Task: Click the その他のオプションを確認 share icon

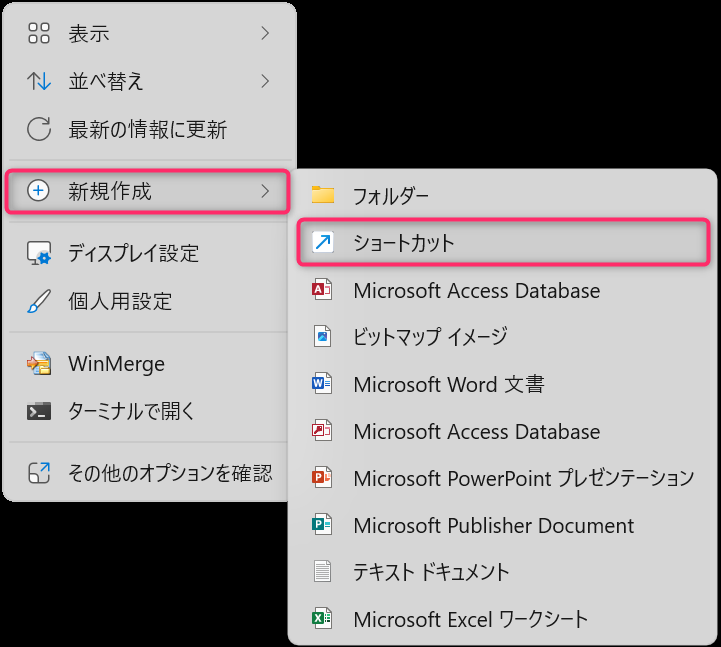Action: tap(39, 473)
